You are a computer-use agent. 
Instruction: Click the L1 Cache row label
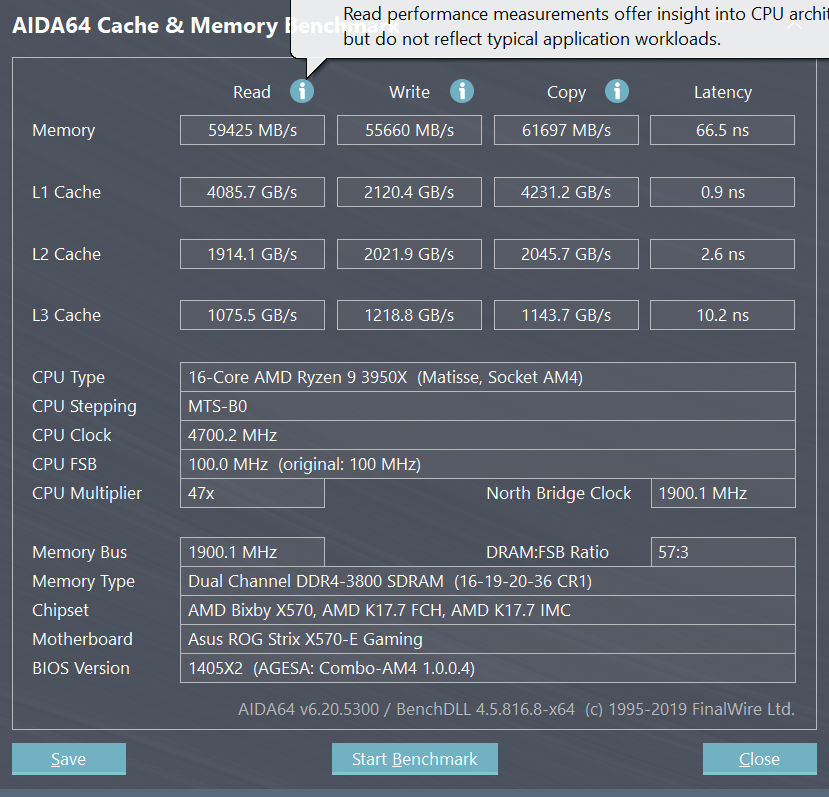[x=66, y=192]
